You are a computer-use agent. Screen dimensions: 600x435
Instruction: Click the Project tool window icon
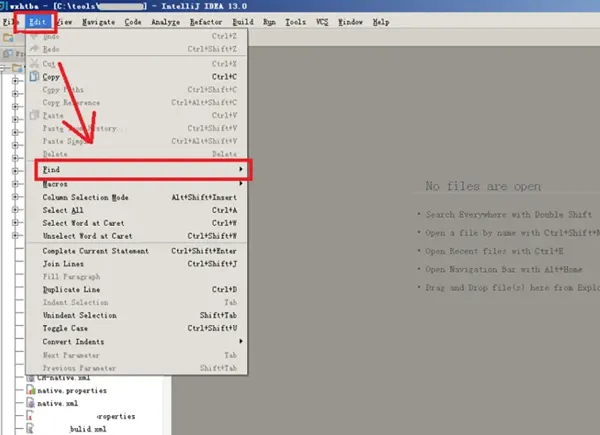coord(7,54)
